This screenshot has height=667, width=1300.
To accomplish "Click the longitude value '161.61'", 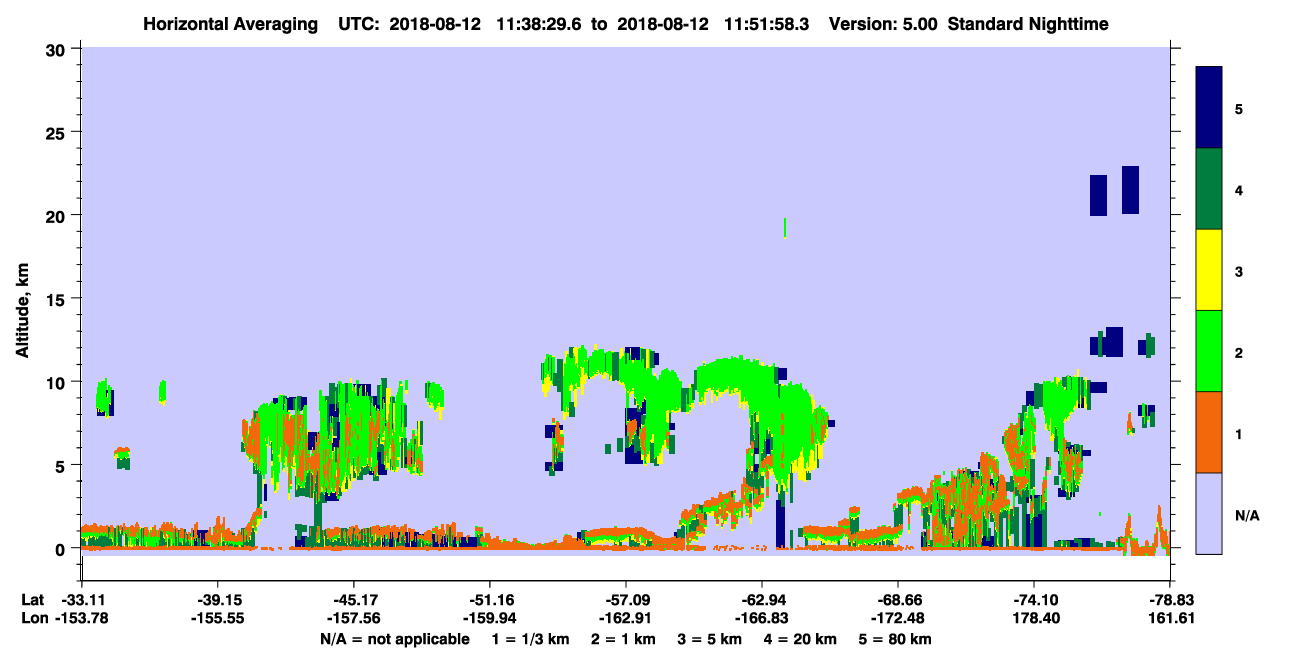I will [x=1171, y=618].
